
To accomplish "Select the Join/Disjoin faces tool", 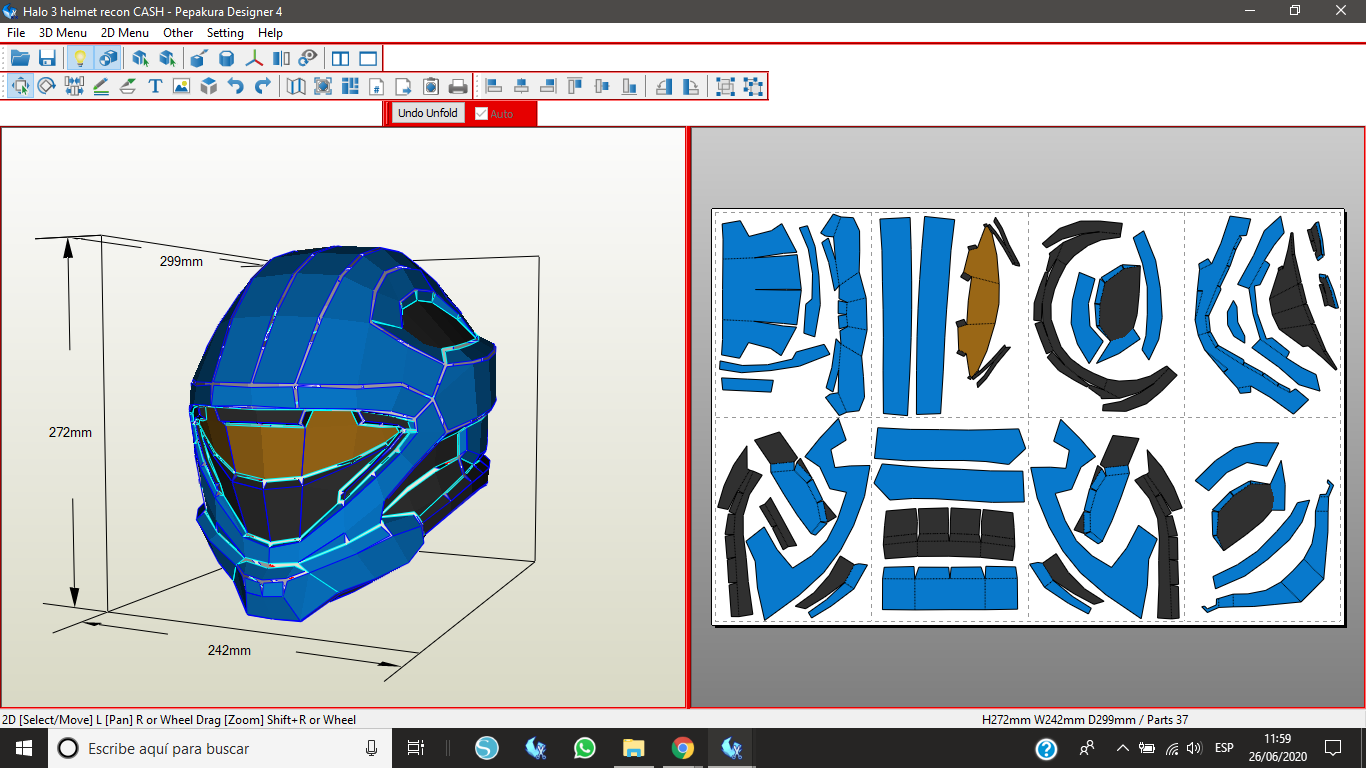I will [74, 86].
